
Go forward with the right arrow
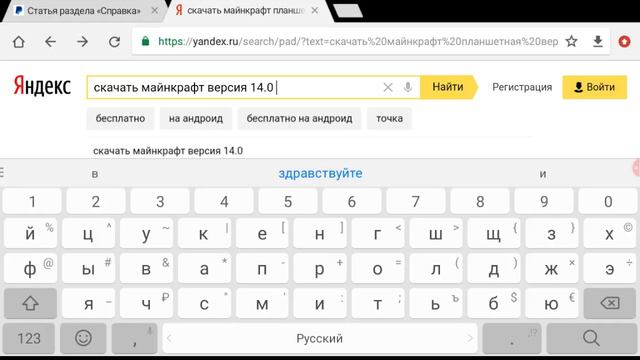(x=82, y=42)
